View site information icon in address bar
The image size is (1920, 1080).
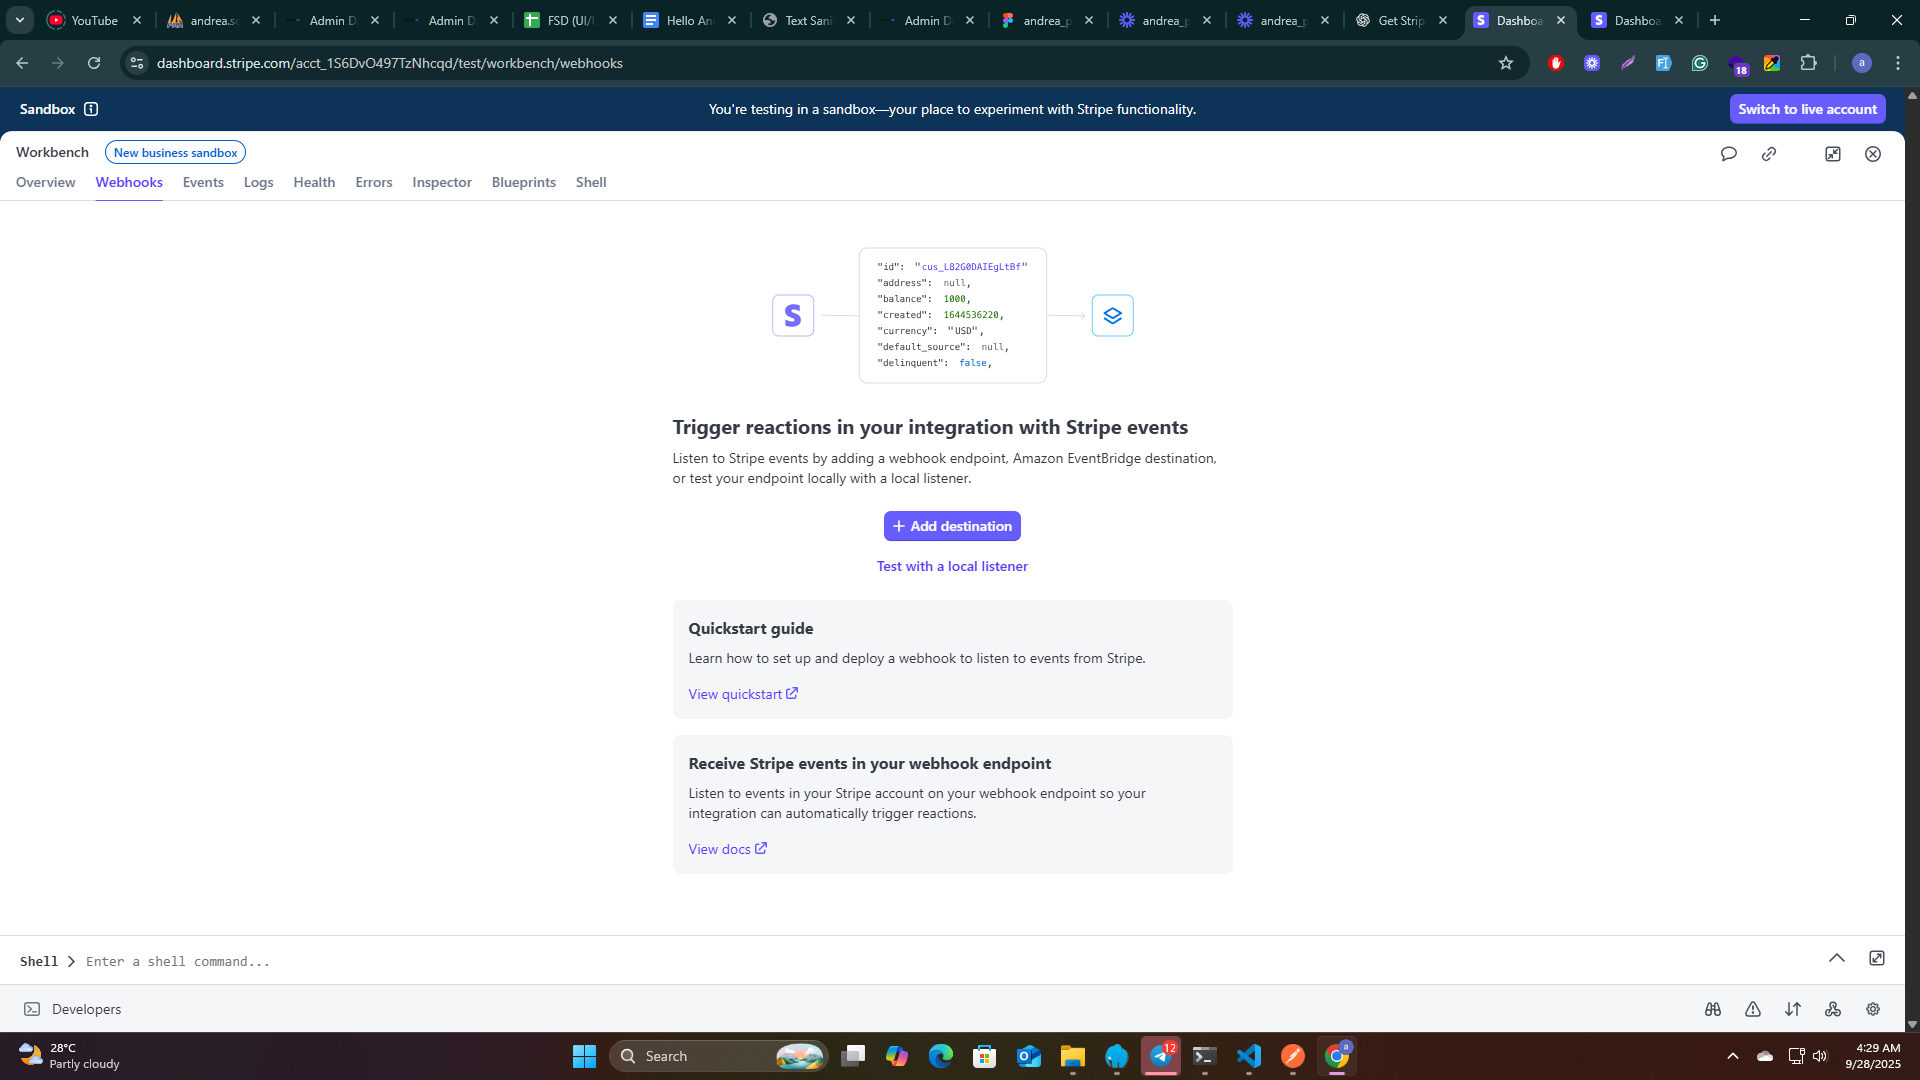[x=137, y=63]
